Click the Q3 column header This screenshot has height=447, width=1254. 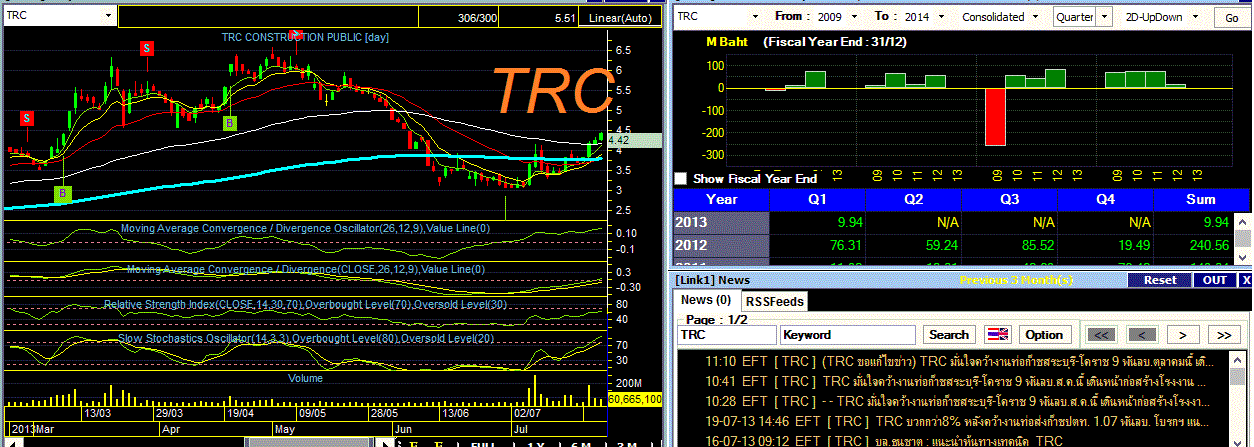tap(1009, 199)
